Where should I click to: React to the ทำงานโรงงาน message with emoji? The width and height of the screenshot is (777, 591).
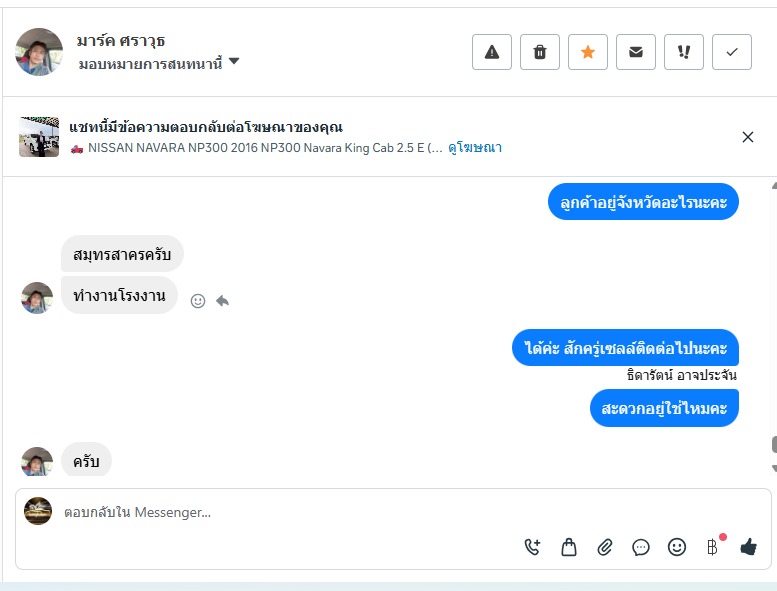(x=198, y=300)
